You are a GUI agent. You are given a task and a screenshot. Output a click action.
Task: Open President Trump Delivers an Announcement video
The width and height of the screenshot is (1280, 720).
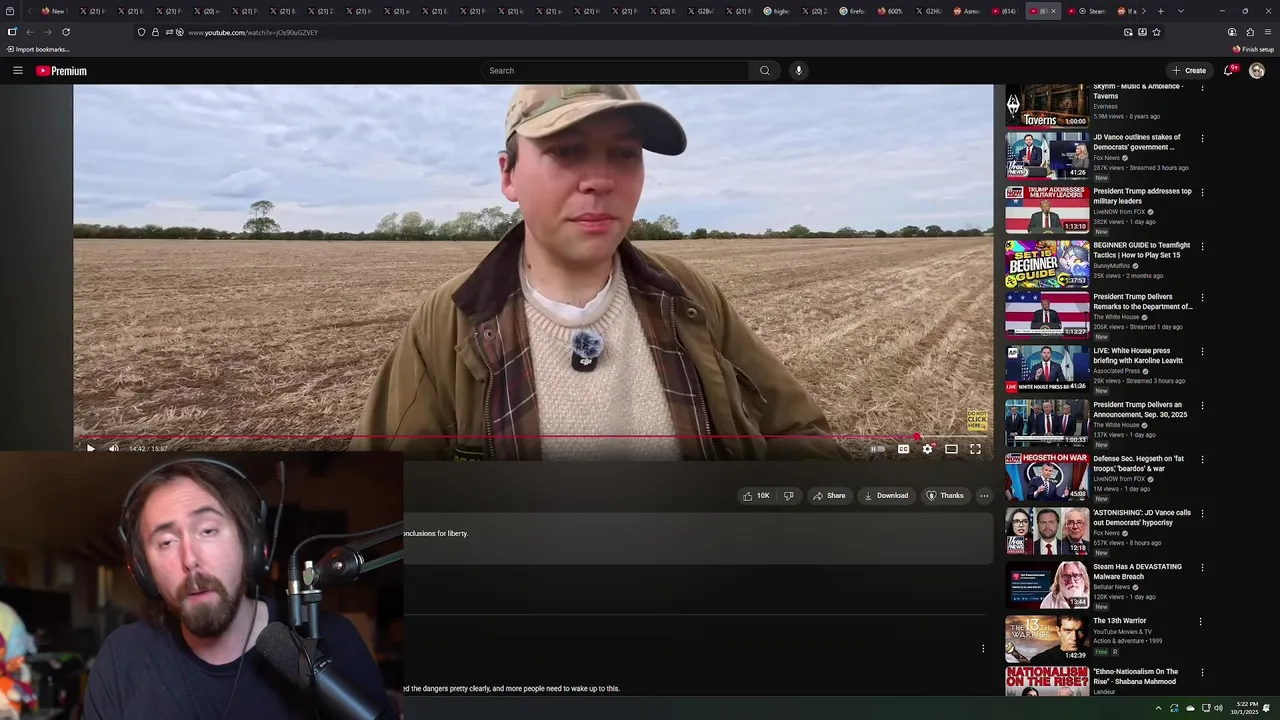pos(1140,409)
